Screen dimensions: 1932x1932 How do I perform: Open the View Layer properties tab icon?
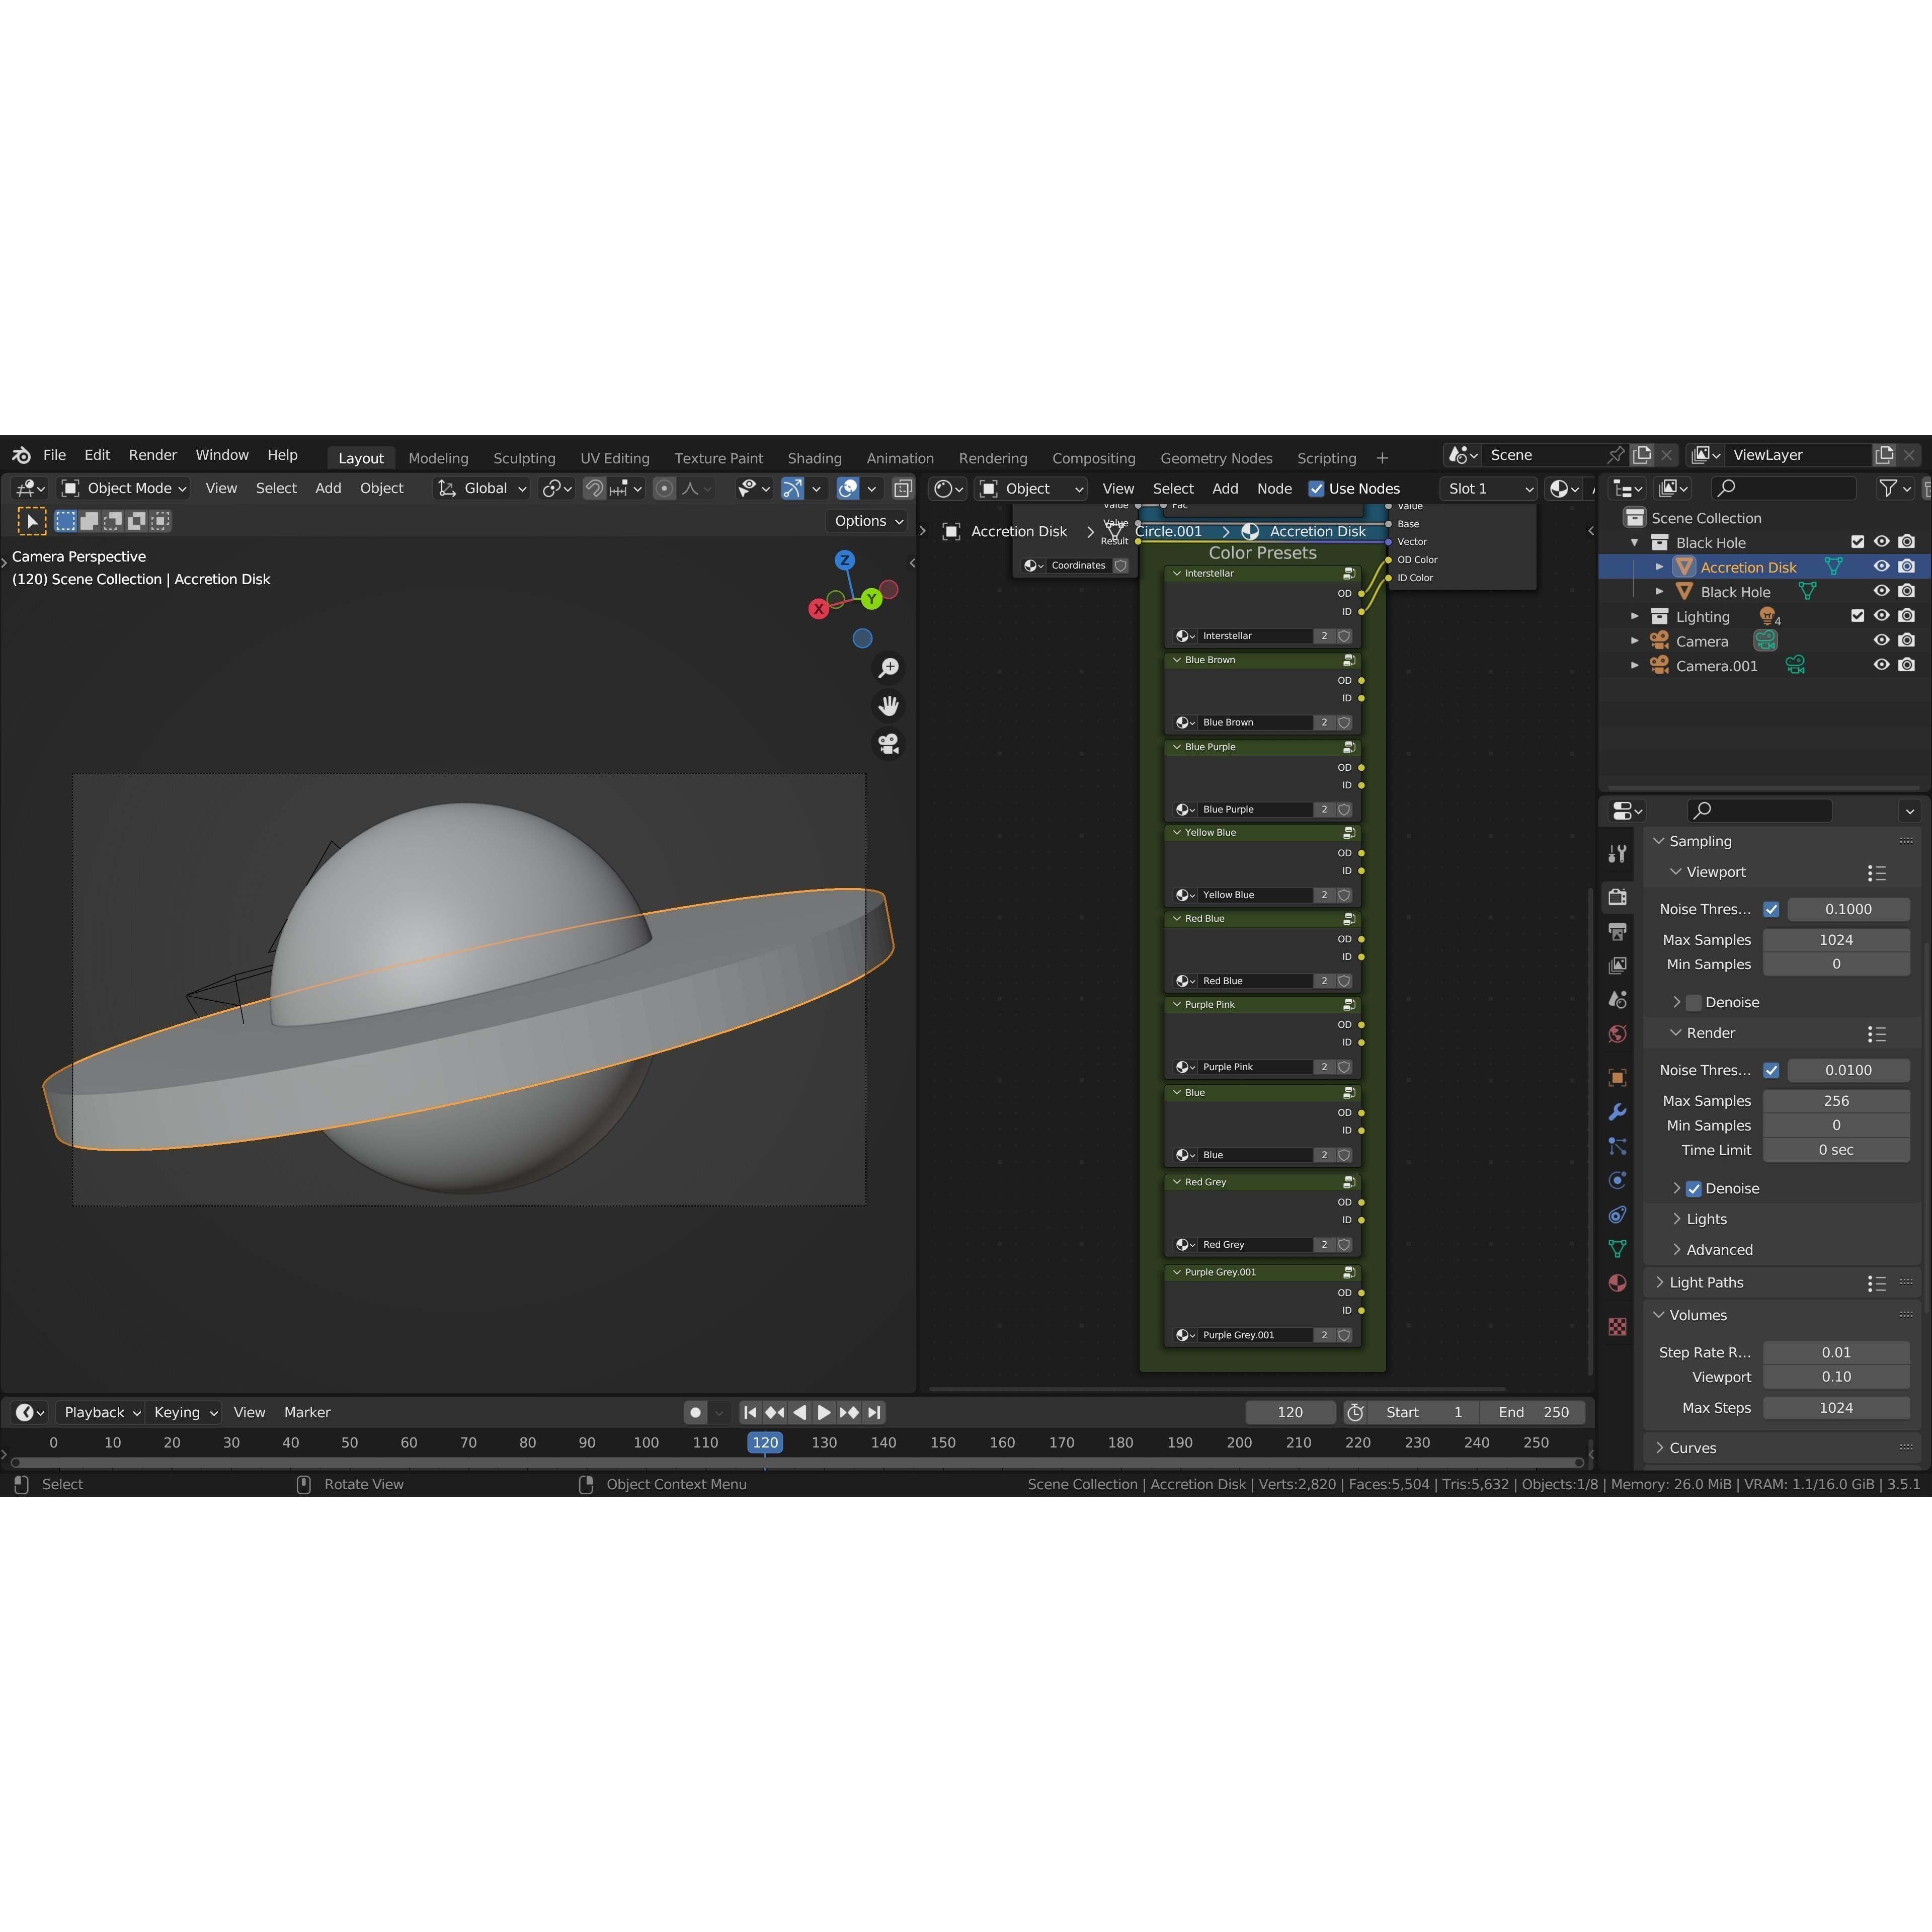(x=1617, y=965)
